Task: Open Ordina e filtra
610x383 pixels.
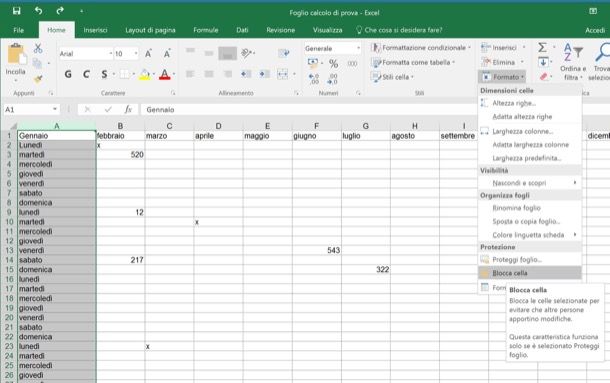Action: tap(573, 61)
